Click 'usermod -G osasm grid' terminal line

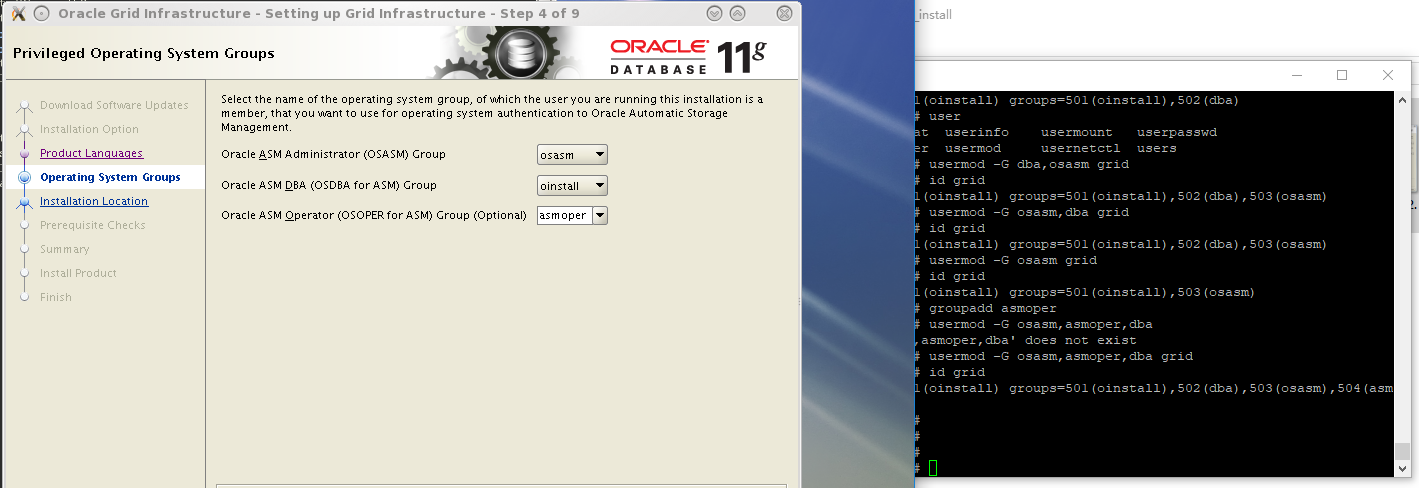[x=1012, y=260]
